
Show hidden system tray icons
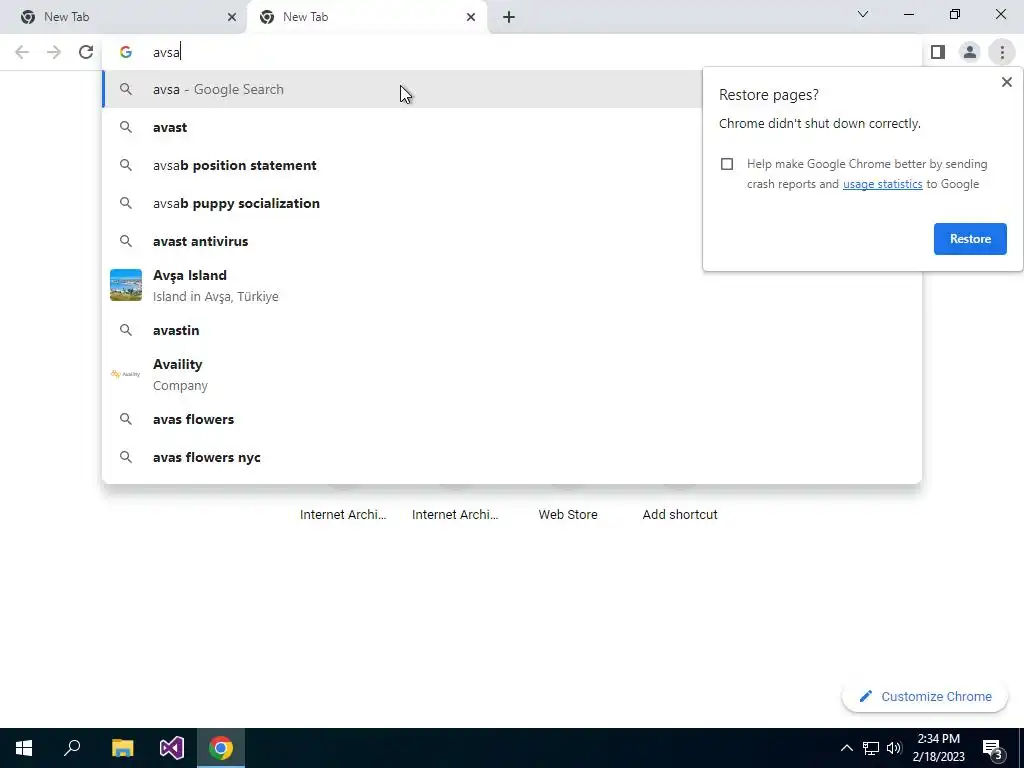coord(846,748)
